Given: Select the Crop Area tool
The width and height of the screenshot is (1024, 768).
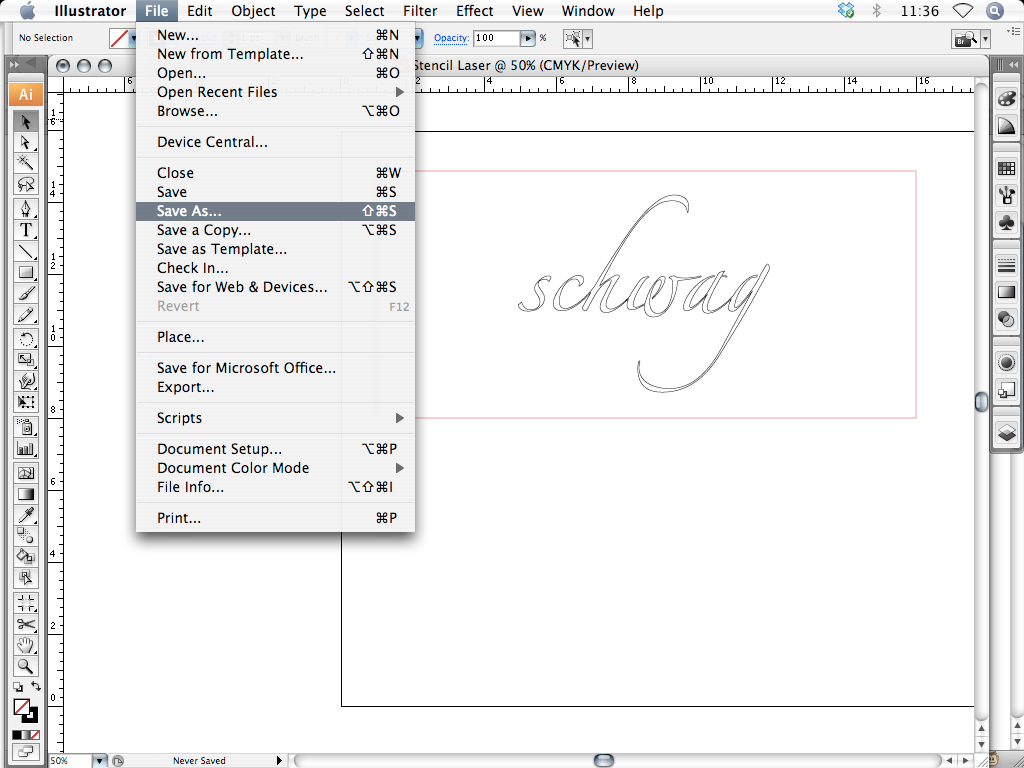Looking at the screenshot, I should tap(25, 602).
